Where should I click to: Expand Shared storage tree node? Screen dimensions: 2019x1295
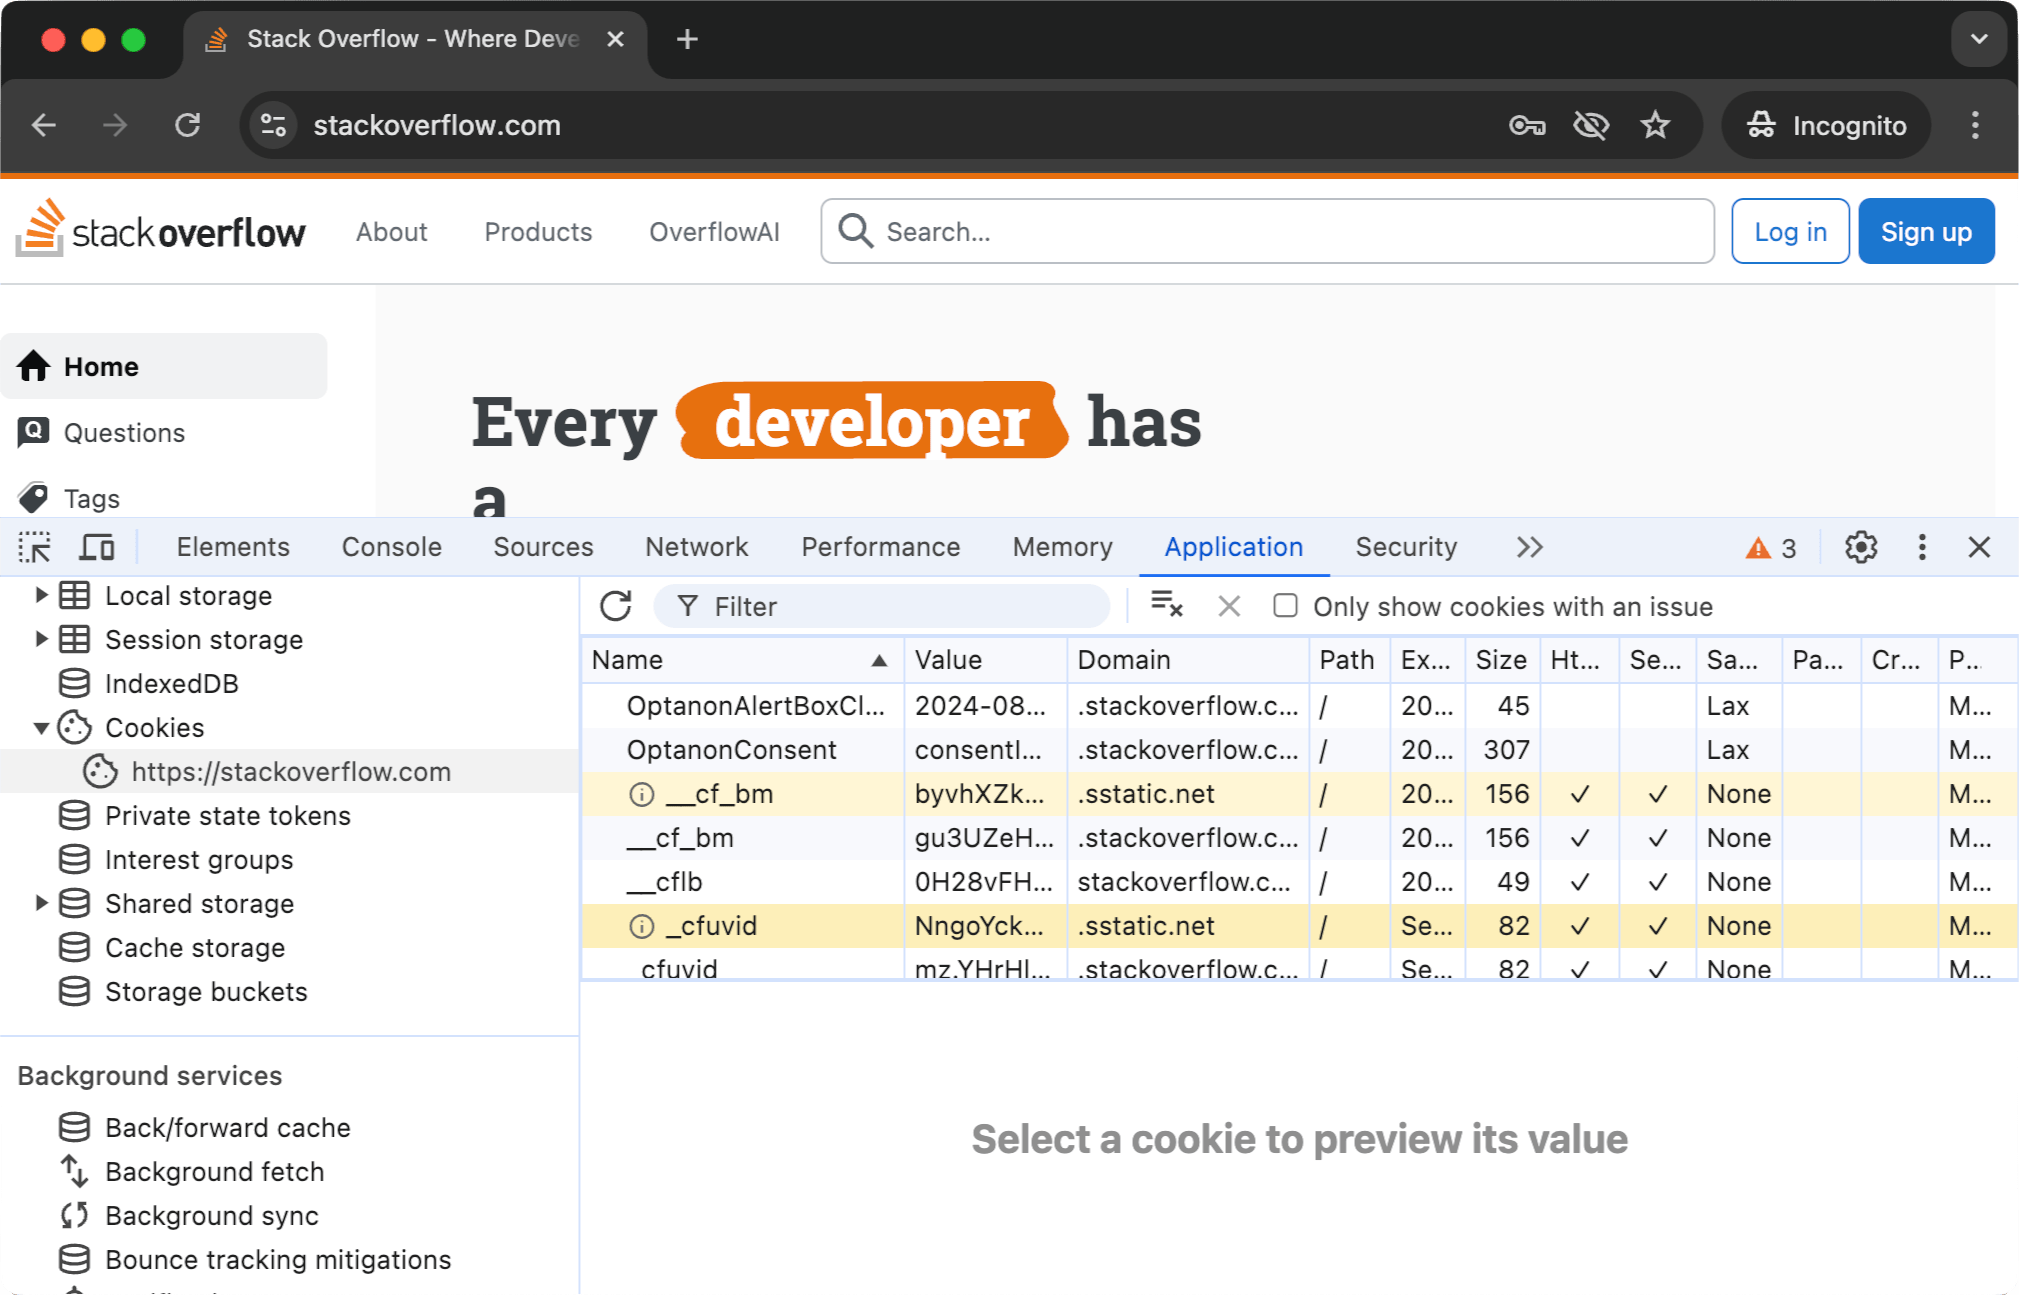pos(41,903)
